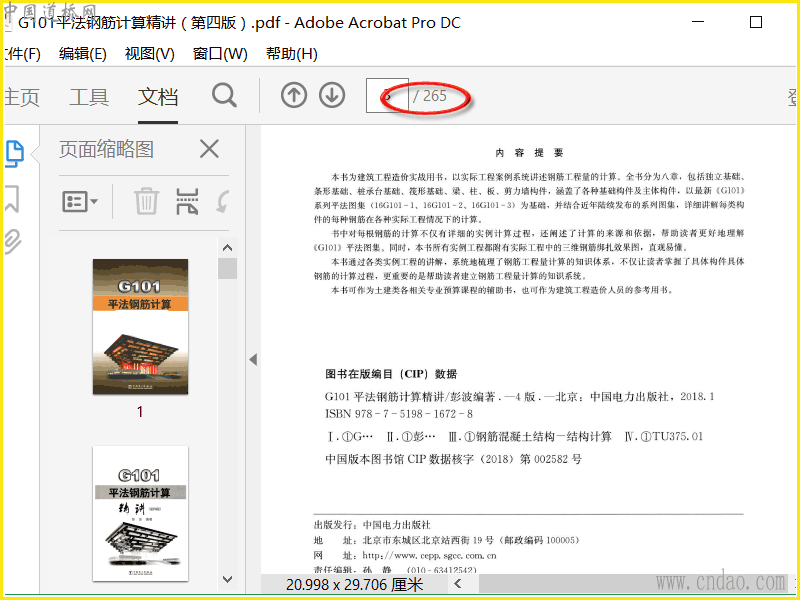Click the delete pages trash icon

[x=146, y=201]
